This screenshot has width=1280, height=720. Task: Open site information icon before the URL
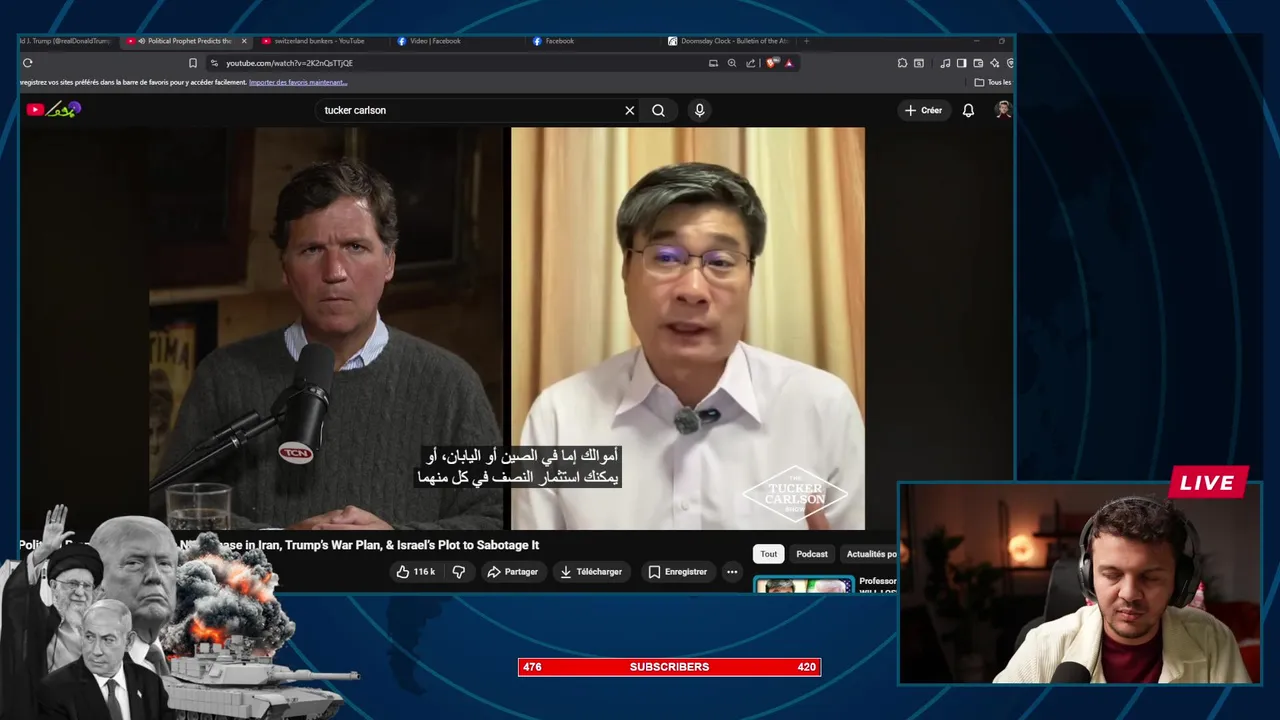click(214, 63)
